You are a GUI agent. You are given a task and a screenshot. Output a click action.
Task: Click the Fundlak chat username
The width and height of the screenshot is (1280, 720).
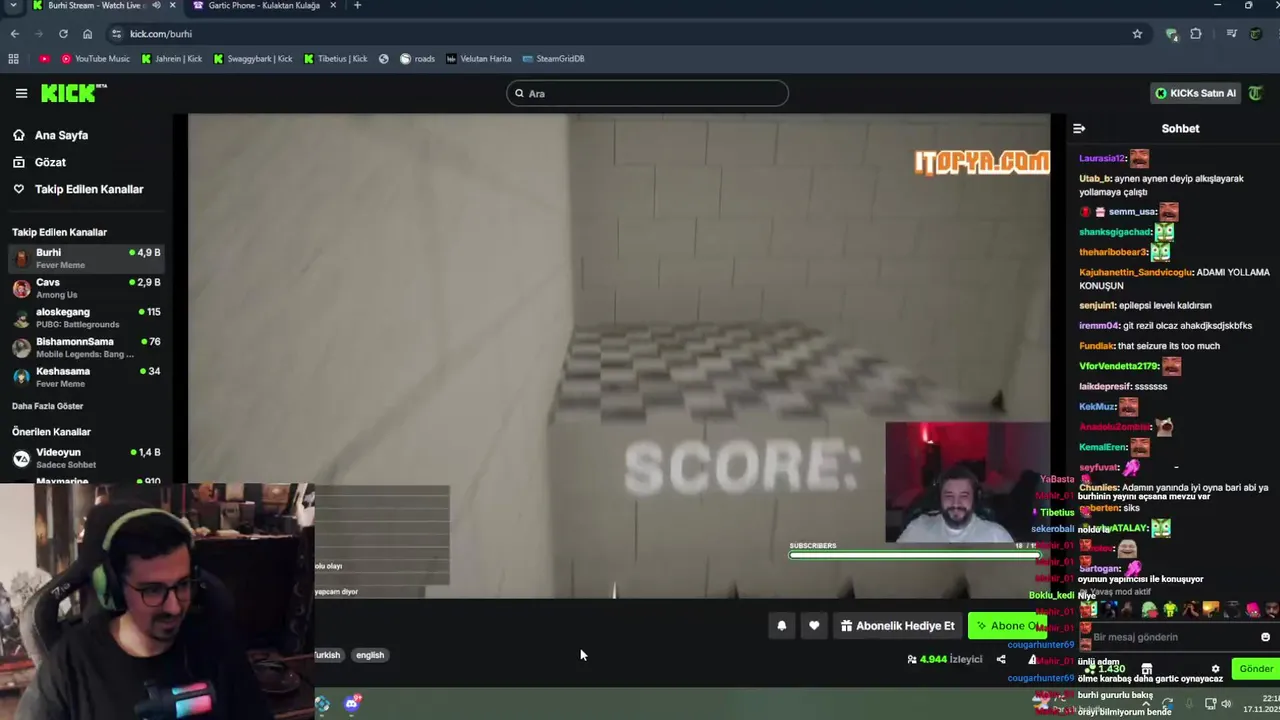pos(1098,346)
